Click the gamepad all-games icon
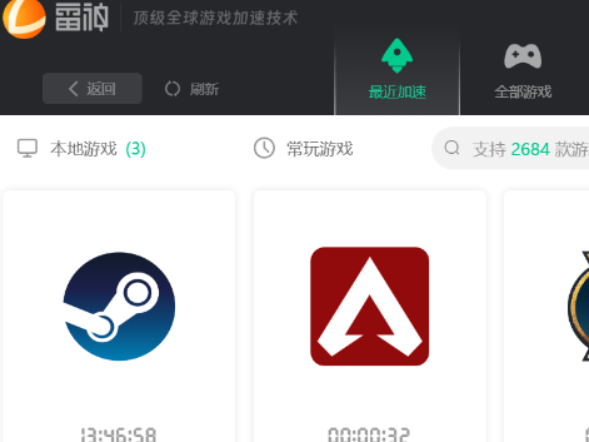Image resolution: width=589 pixels, height=442 pixels. pos(523,56)
